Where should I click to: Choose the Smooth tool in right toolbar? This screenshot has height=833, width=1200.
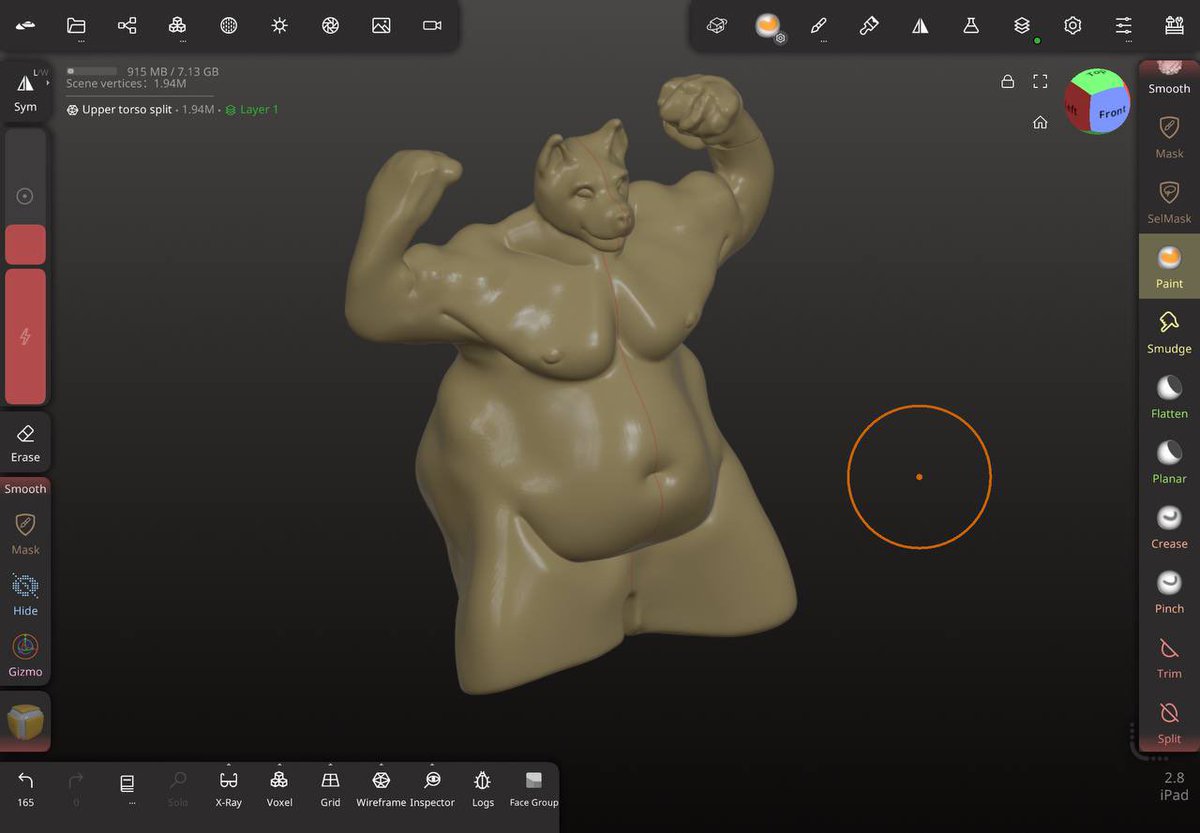1169,79
